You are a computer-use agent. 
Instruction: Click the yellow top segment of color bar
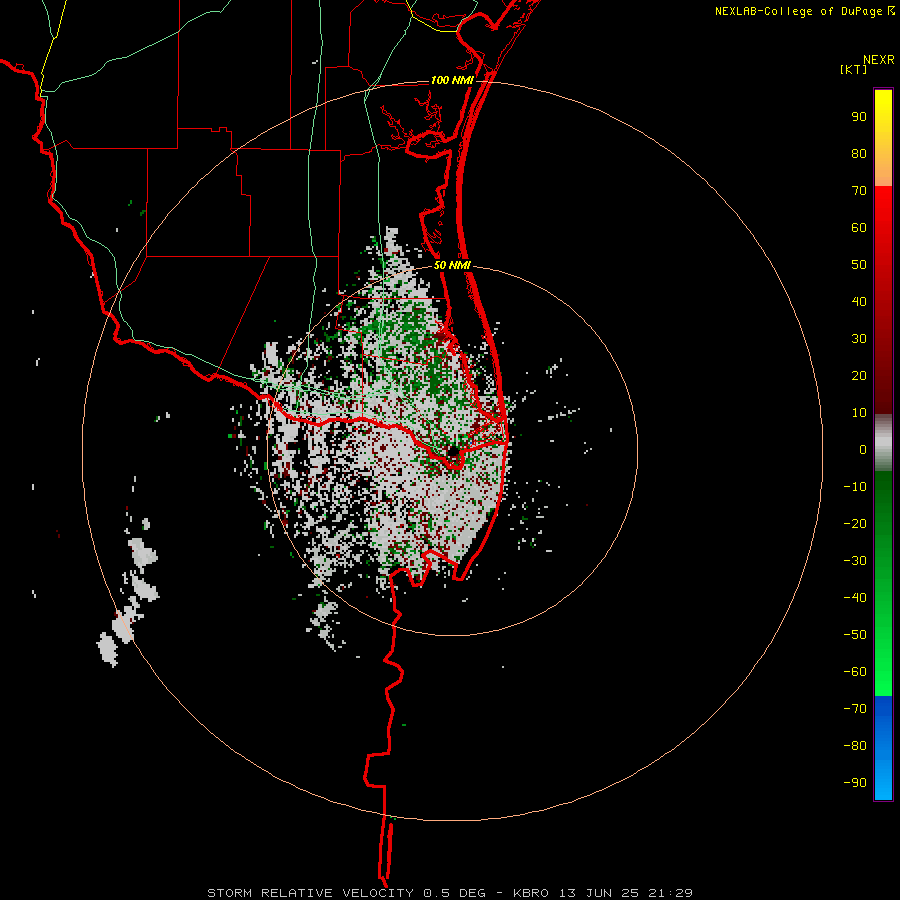pyautogui.click(x=883, y=138)
